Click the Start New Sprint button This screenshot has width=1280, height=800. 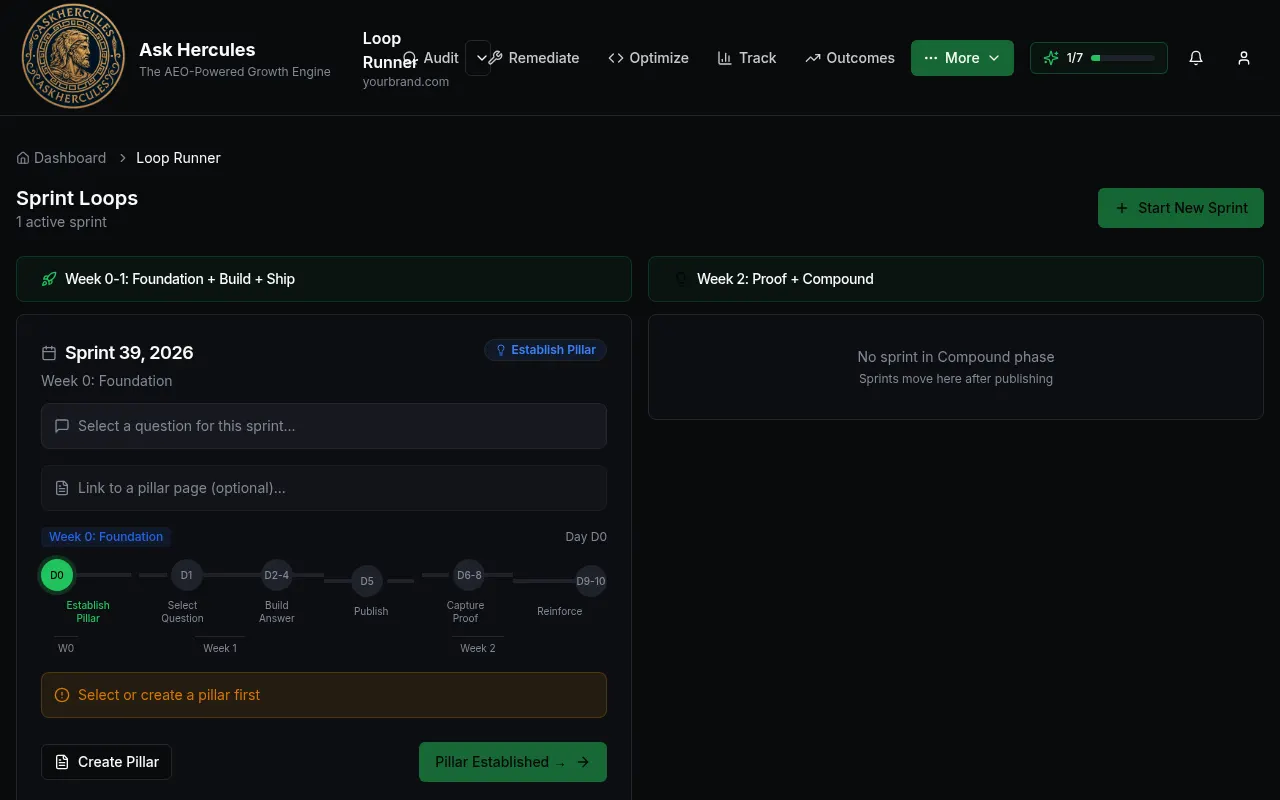(x=1181, y=208)
